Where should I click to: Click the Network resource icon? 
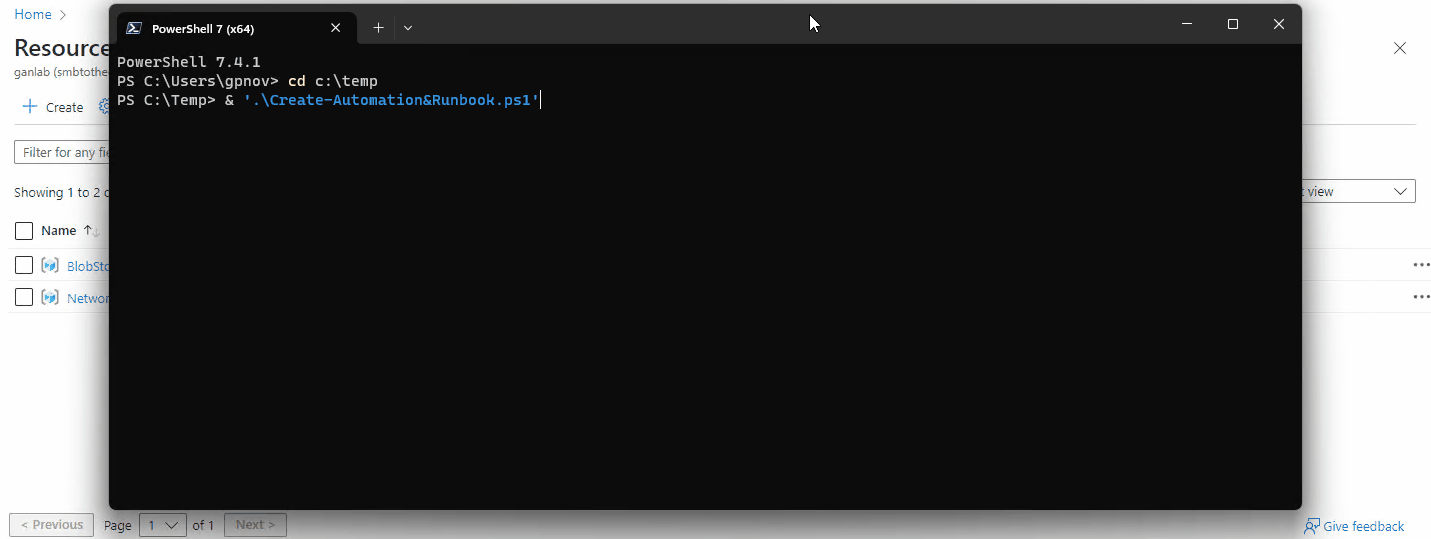coord(50,298)
